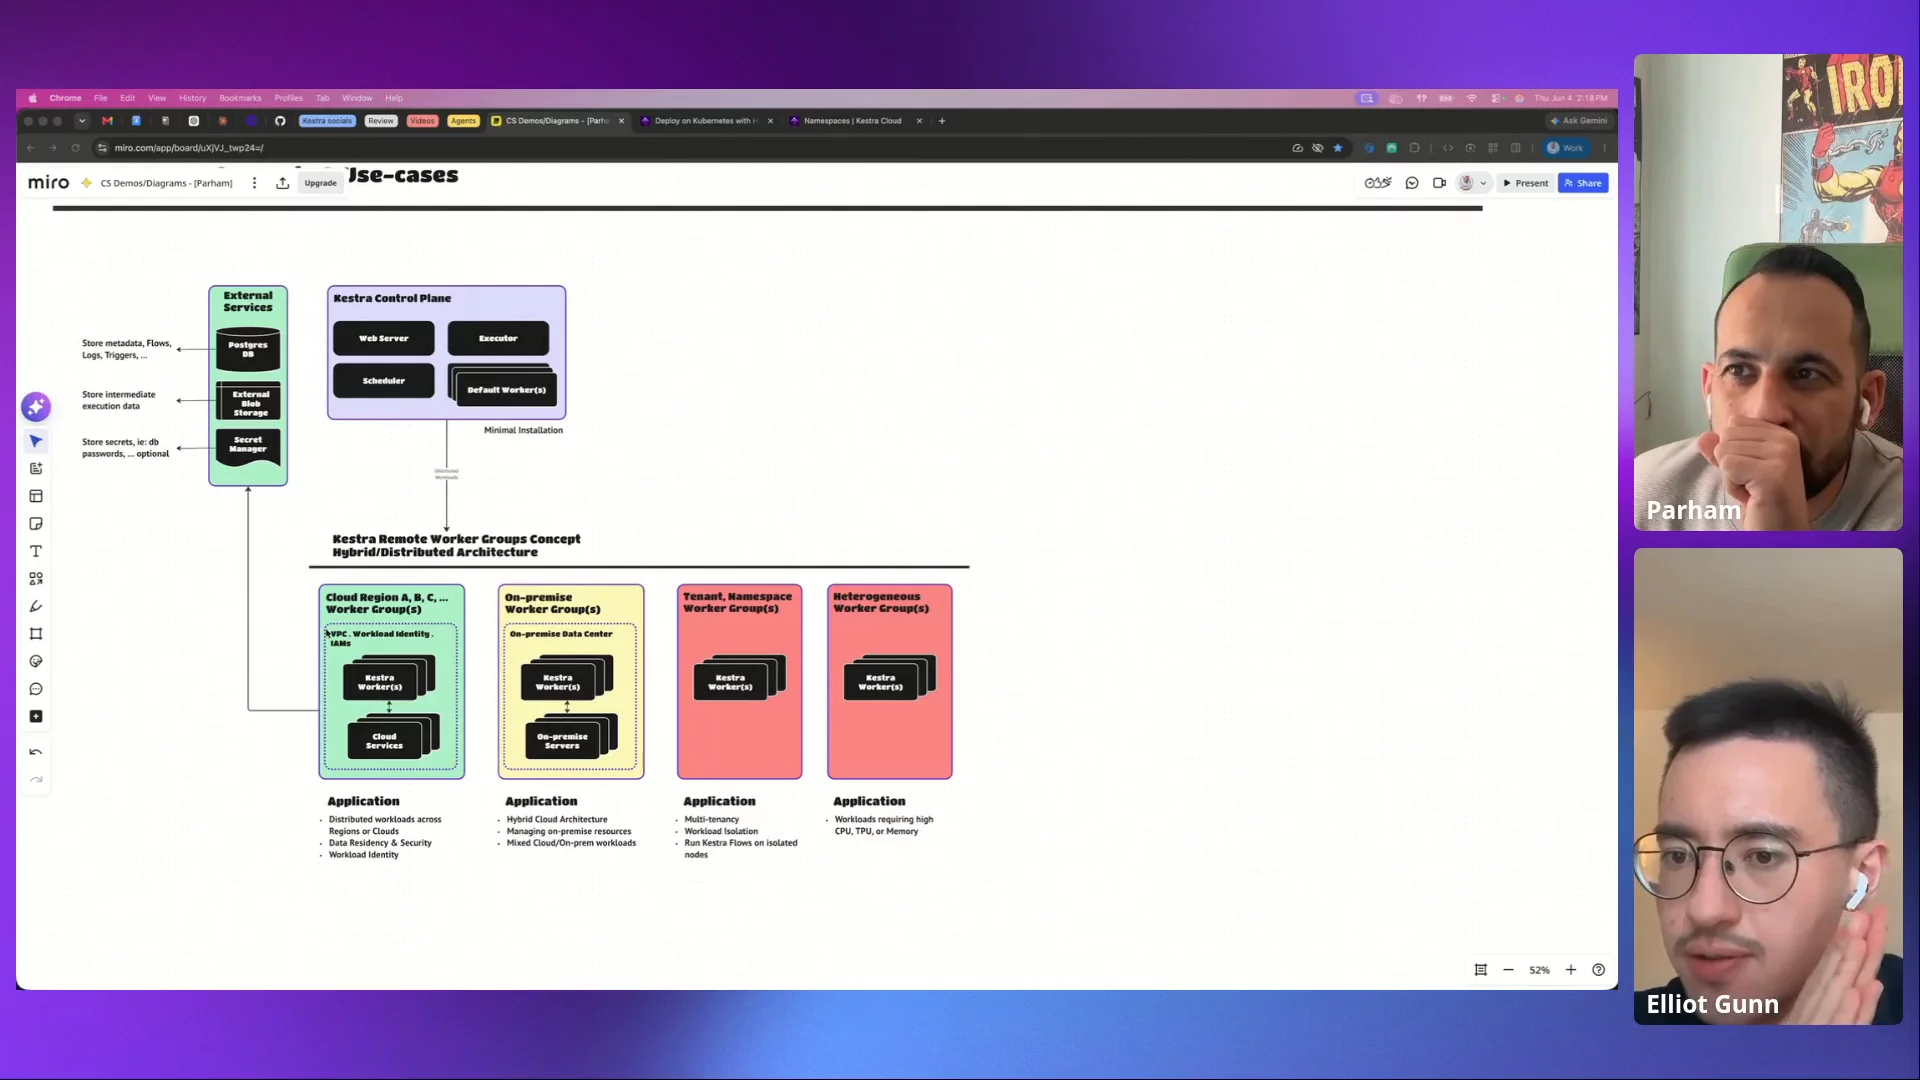The image size is (1920, 1080).
Task: Open a new Chrome tab
Action: (x=942, y=121)
